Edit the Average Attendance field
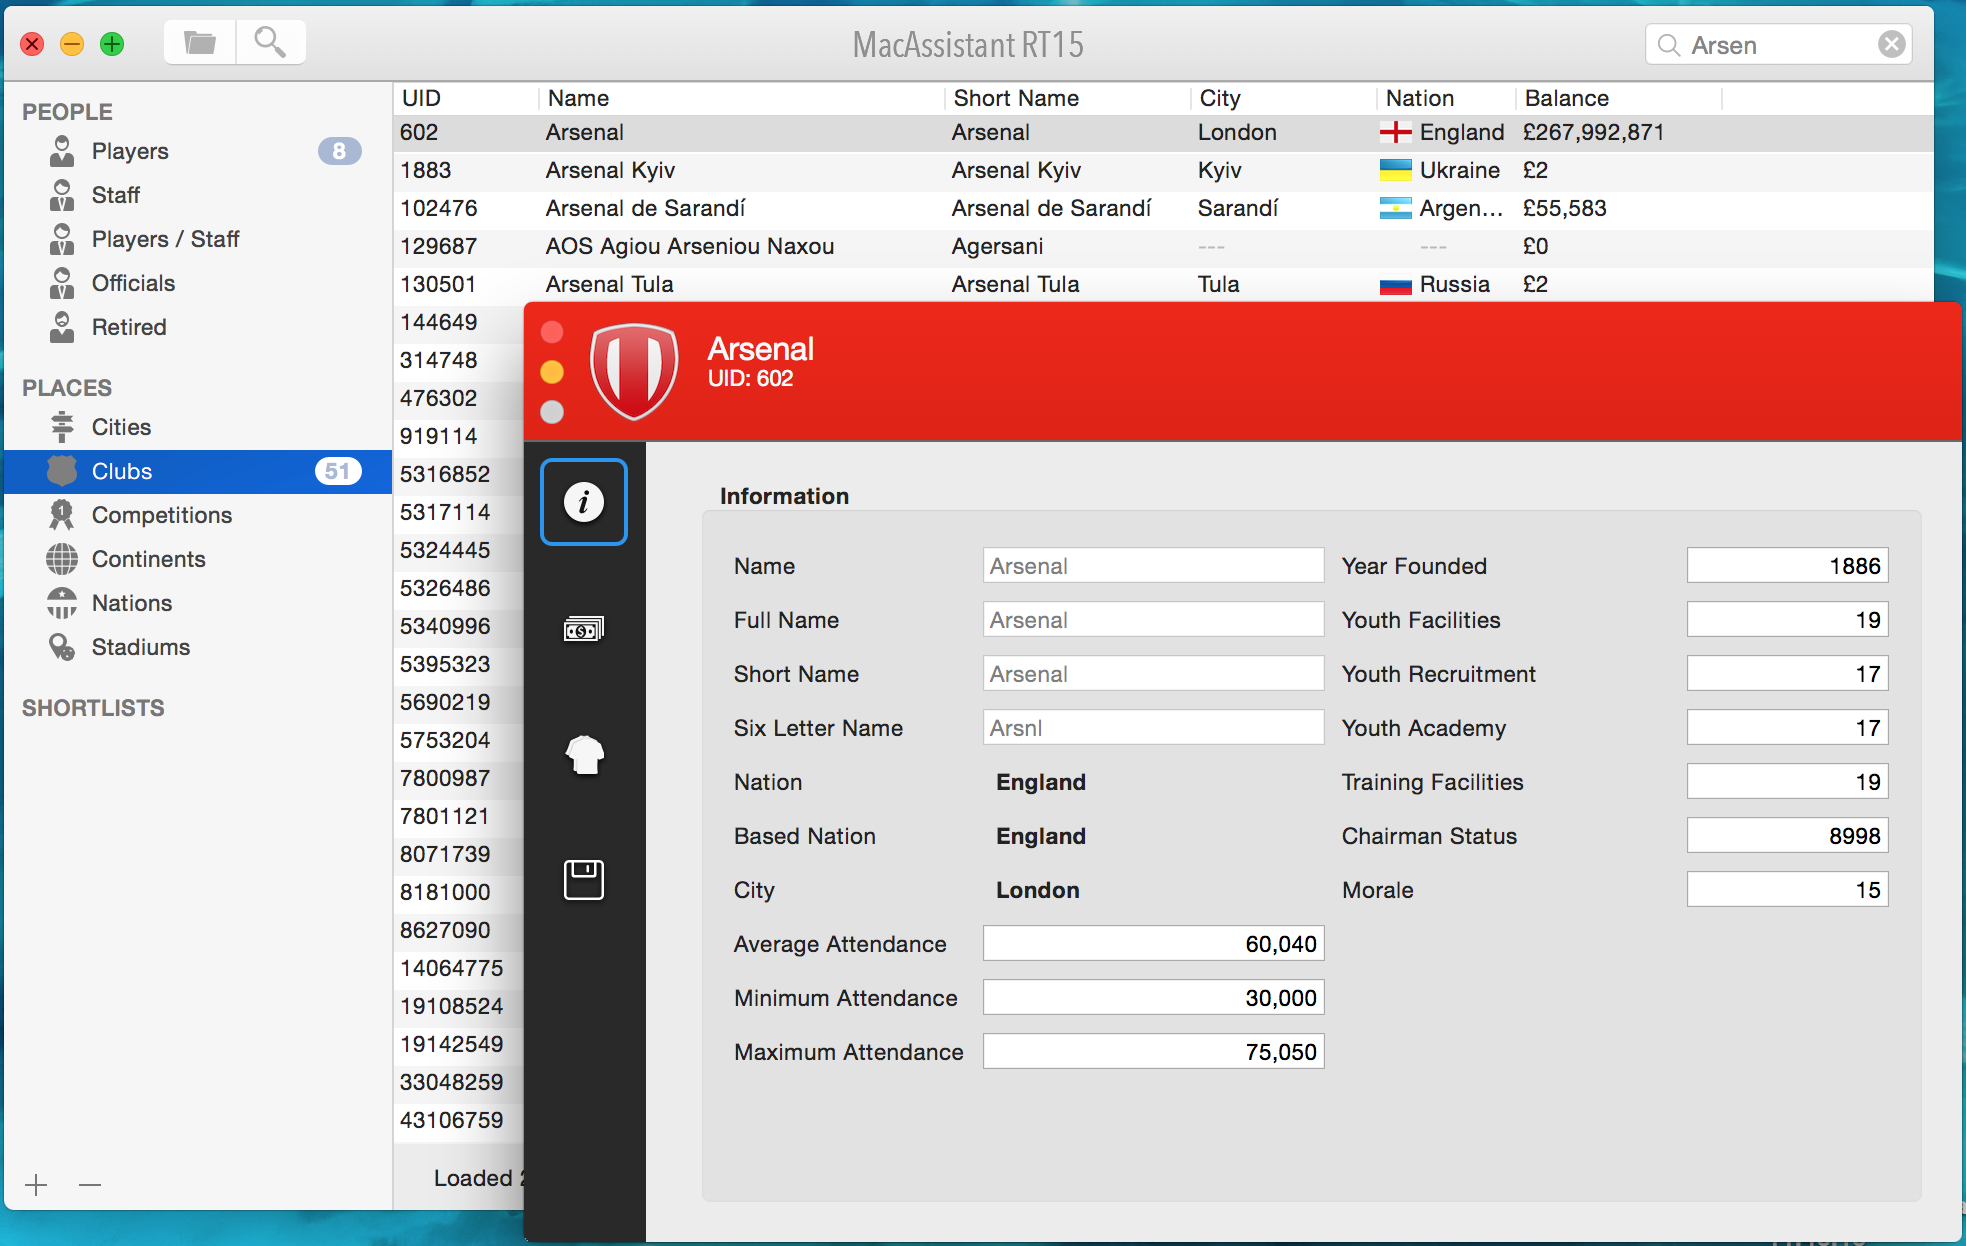Image resolution: width=1966 pixels, height=1246 pixels. coord(1153,944)
